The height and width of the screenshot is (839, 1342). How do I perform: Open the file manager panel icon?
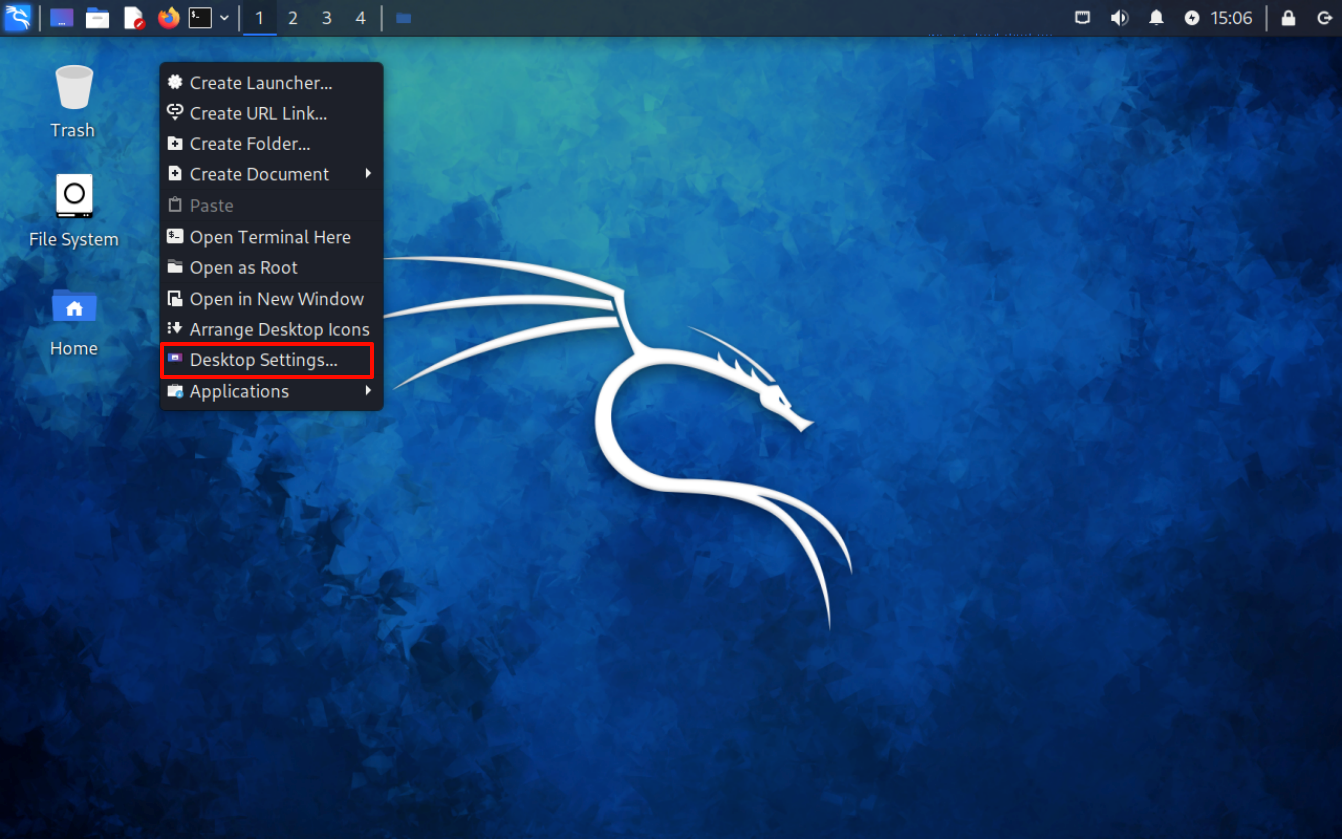97,18
